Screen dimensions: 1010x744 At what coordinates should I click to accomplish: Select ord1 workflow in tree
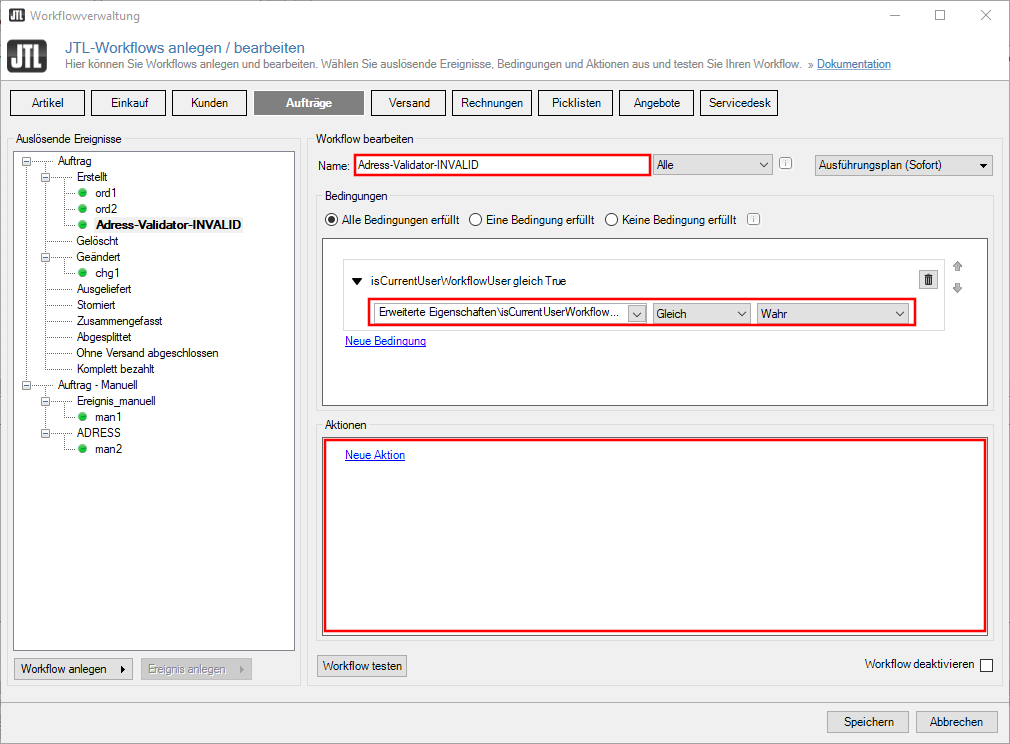(x=106, y=193)
